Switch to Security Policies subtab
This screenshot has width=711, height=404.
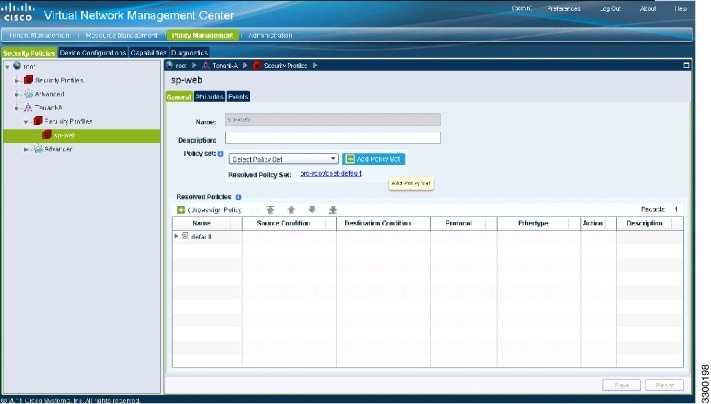(x=29, y=53)
